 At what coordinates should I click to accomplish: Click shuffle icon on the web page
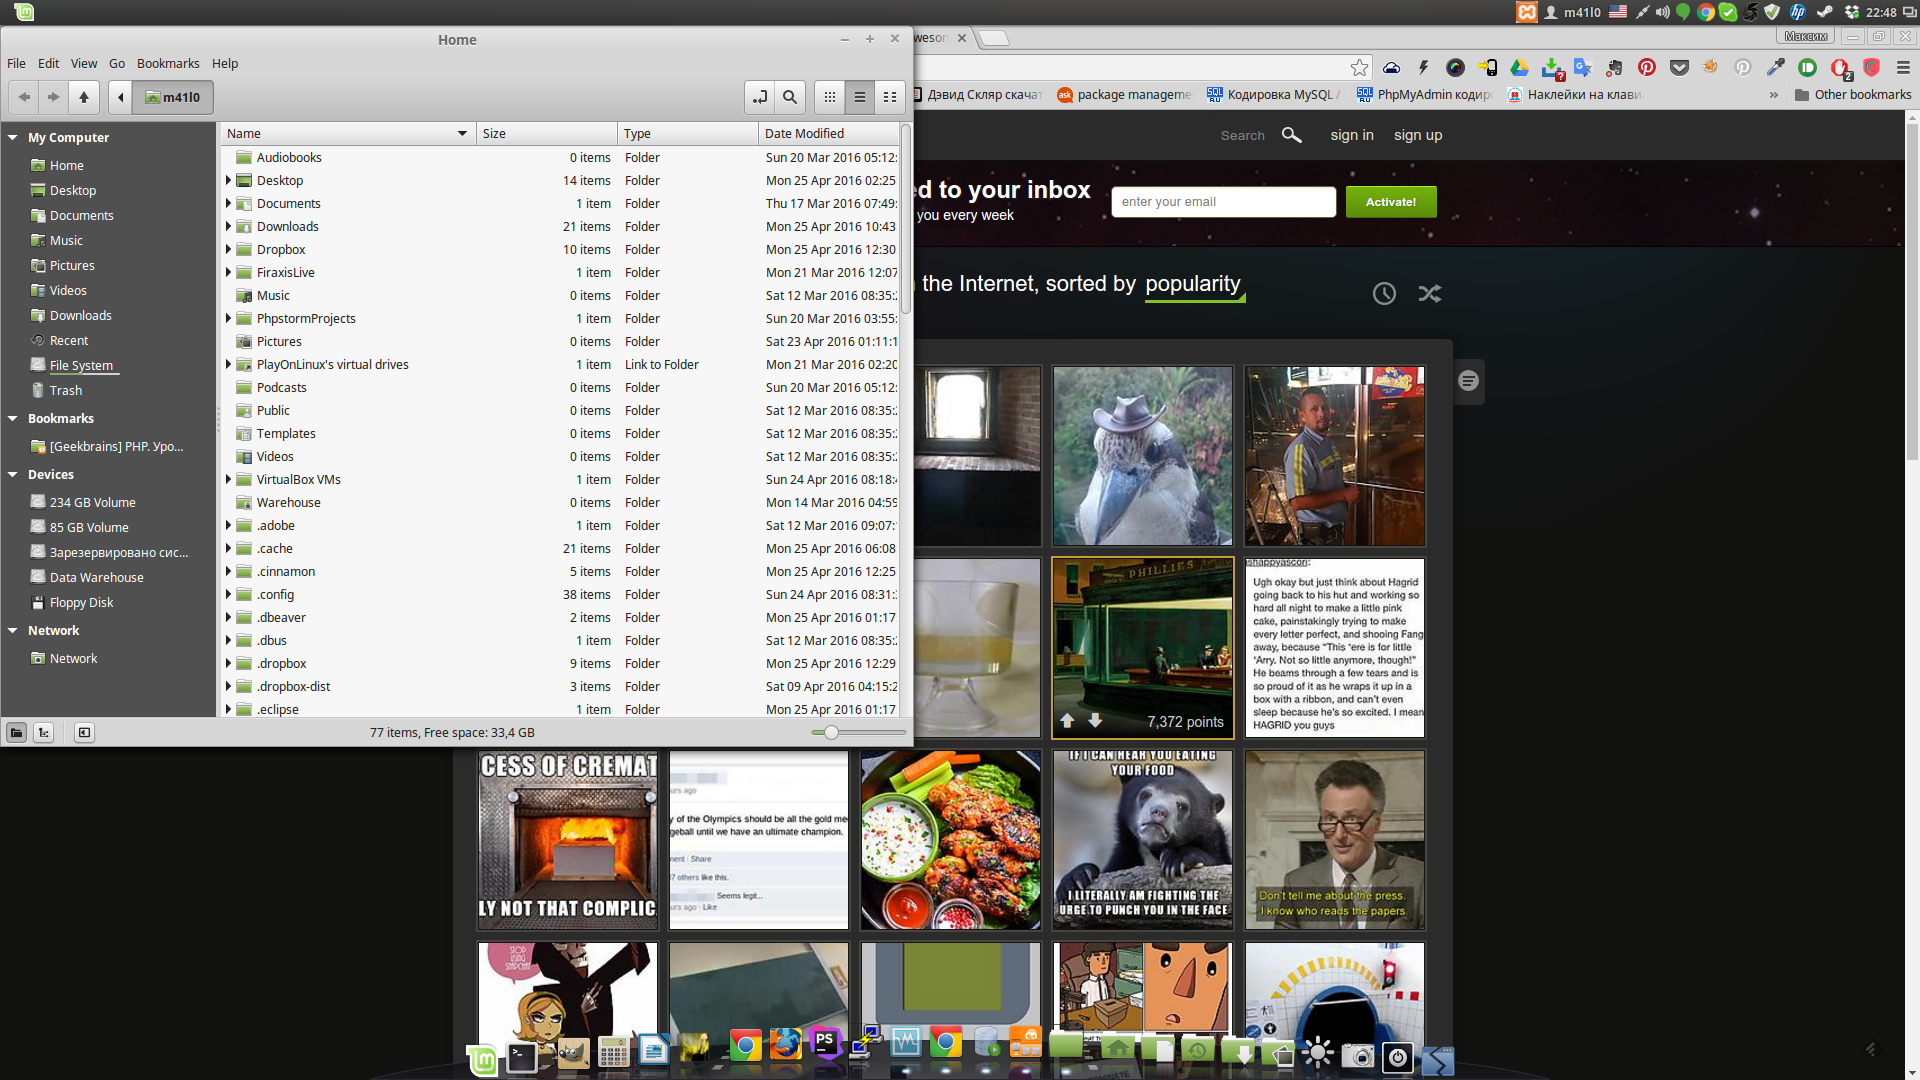(1429, 293)
